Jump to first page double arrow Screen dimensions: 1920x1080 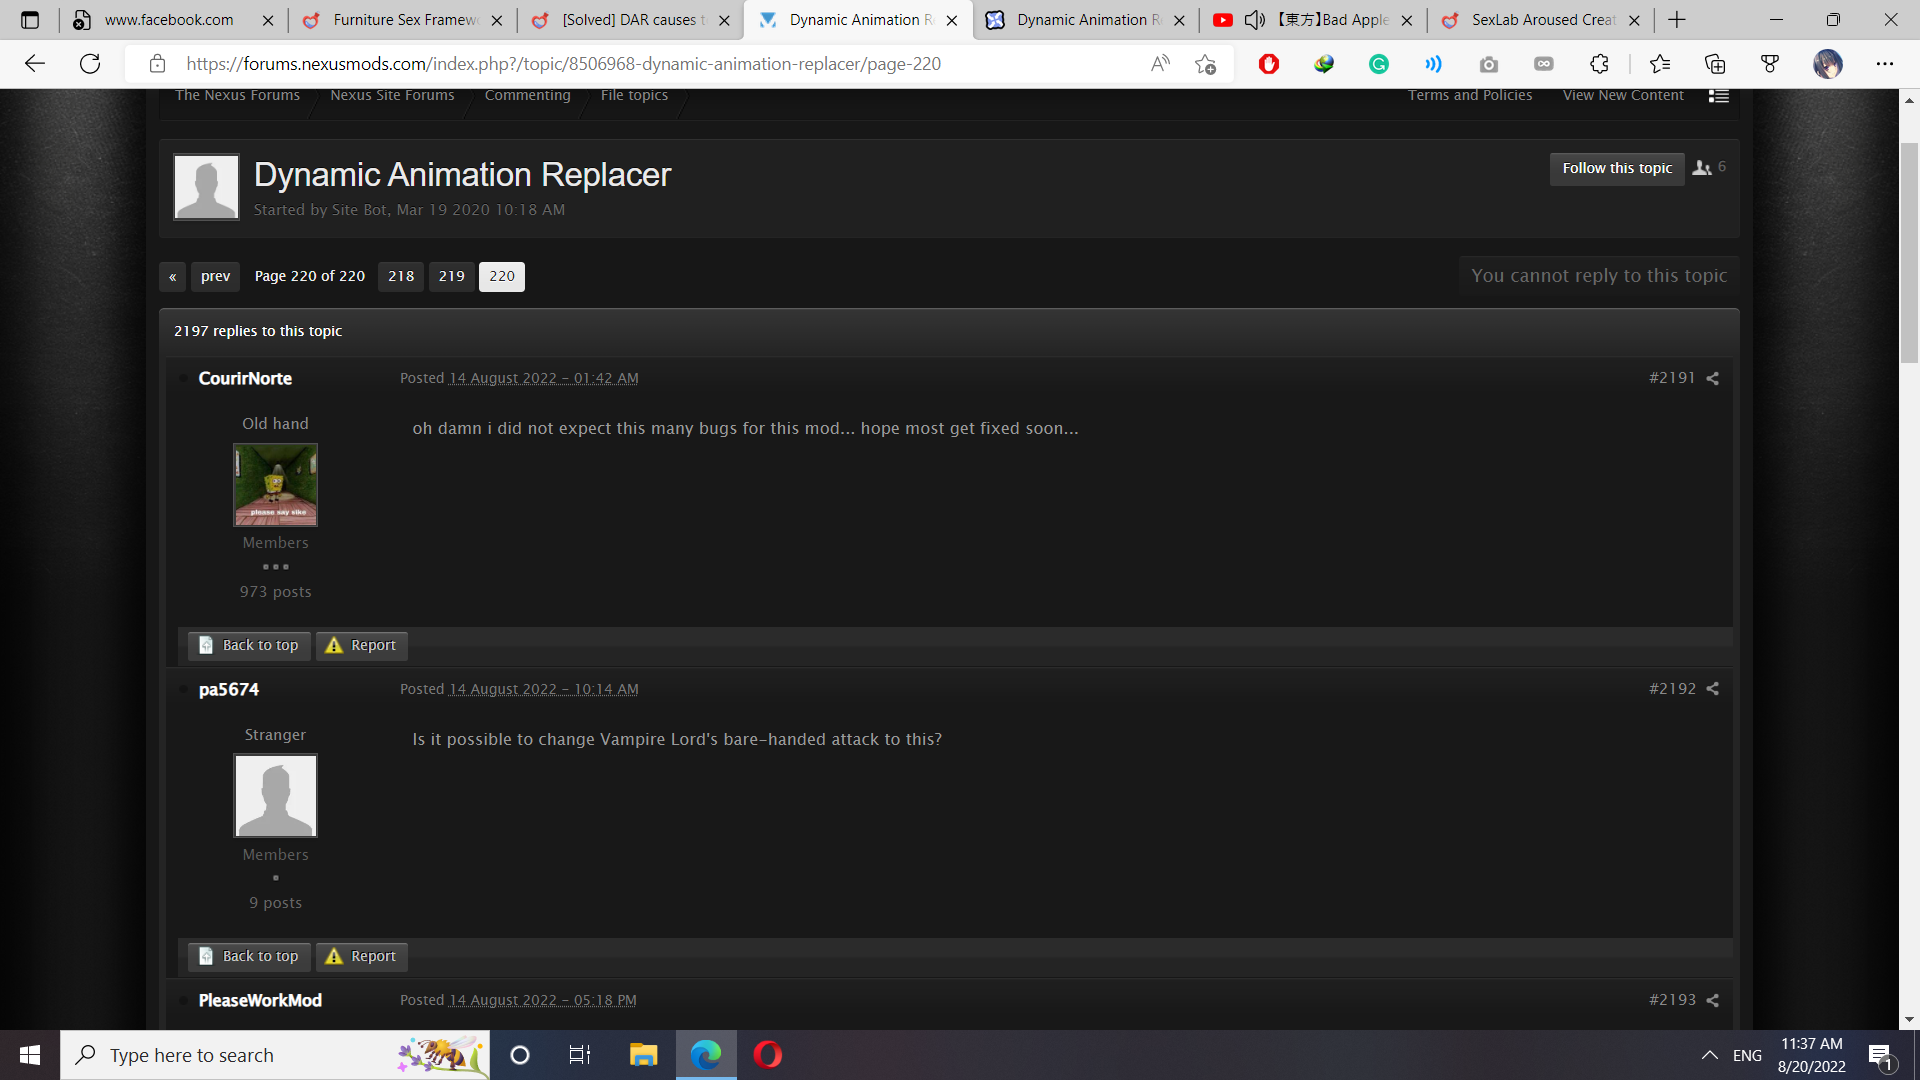click(173, 277)
